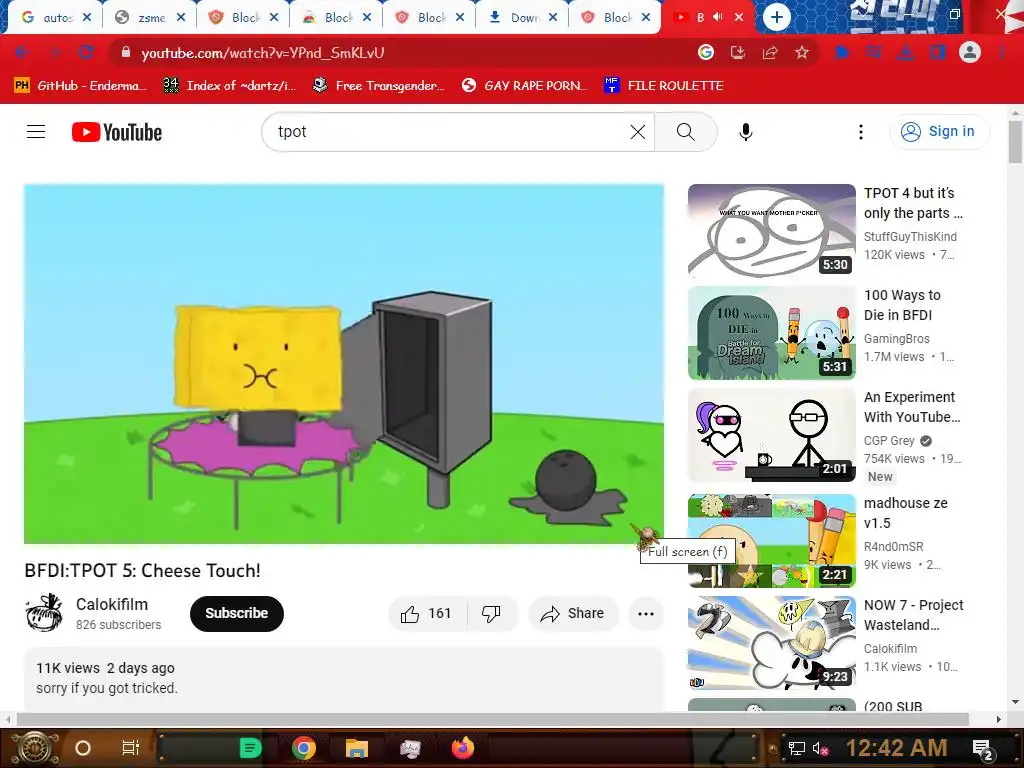Viewport: 1024px width, 768px height.
Task: Like the video with 161 likes
Action: coord(426,613)
